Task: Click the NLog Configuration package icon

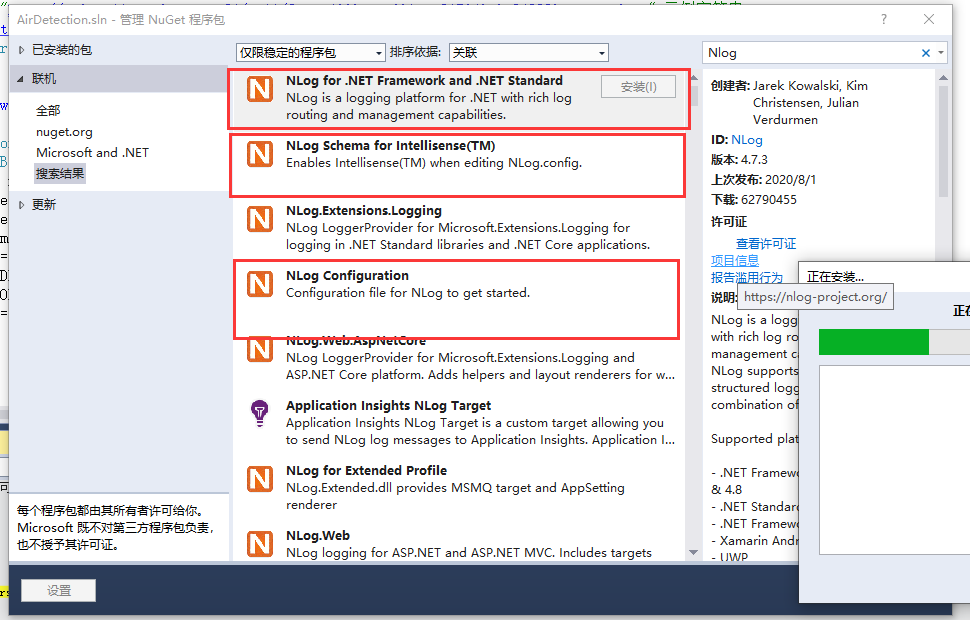Action: [x=260, y=284]
